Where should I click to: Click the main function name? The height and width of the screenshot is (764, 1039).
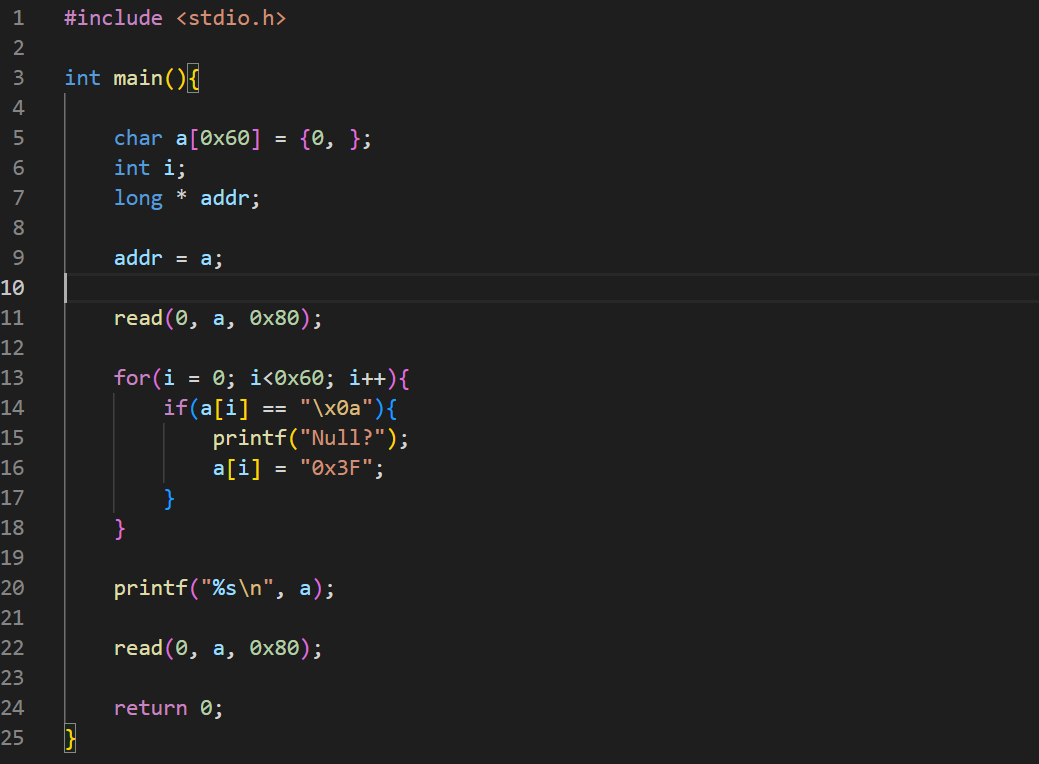click(x=138, y=78)
